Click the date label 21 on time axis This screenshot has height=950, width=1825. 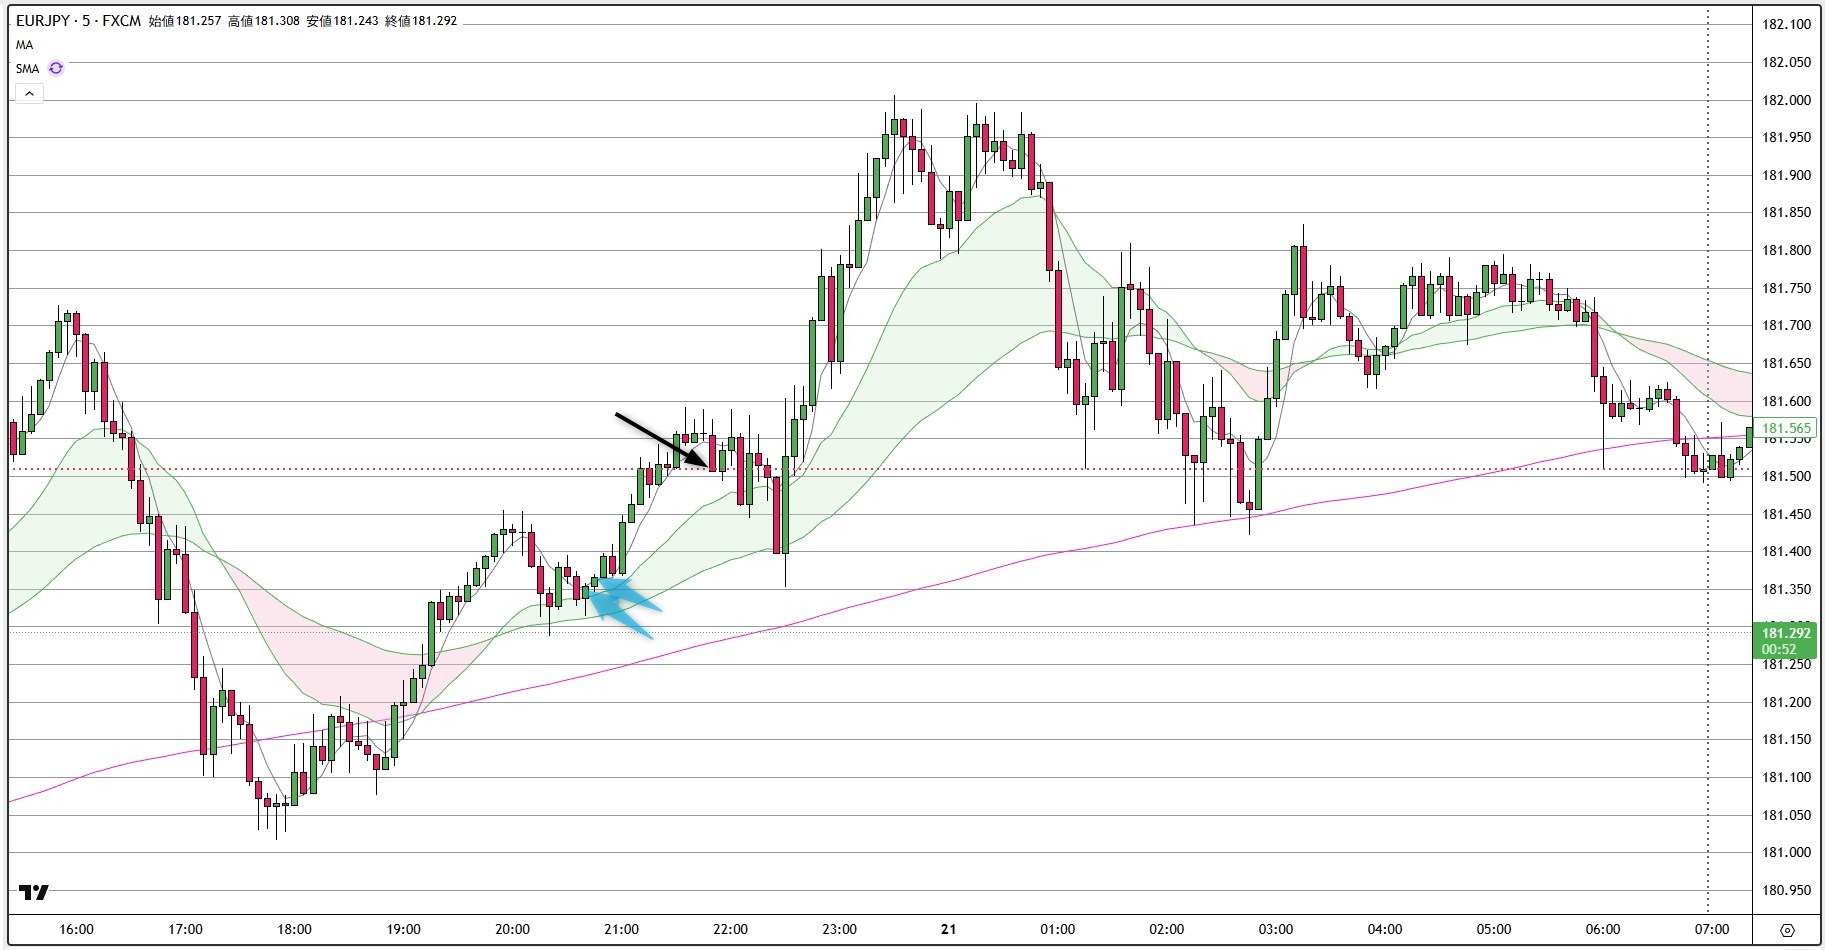pyautogui.click(x=948, y=929)
